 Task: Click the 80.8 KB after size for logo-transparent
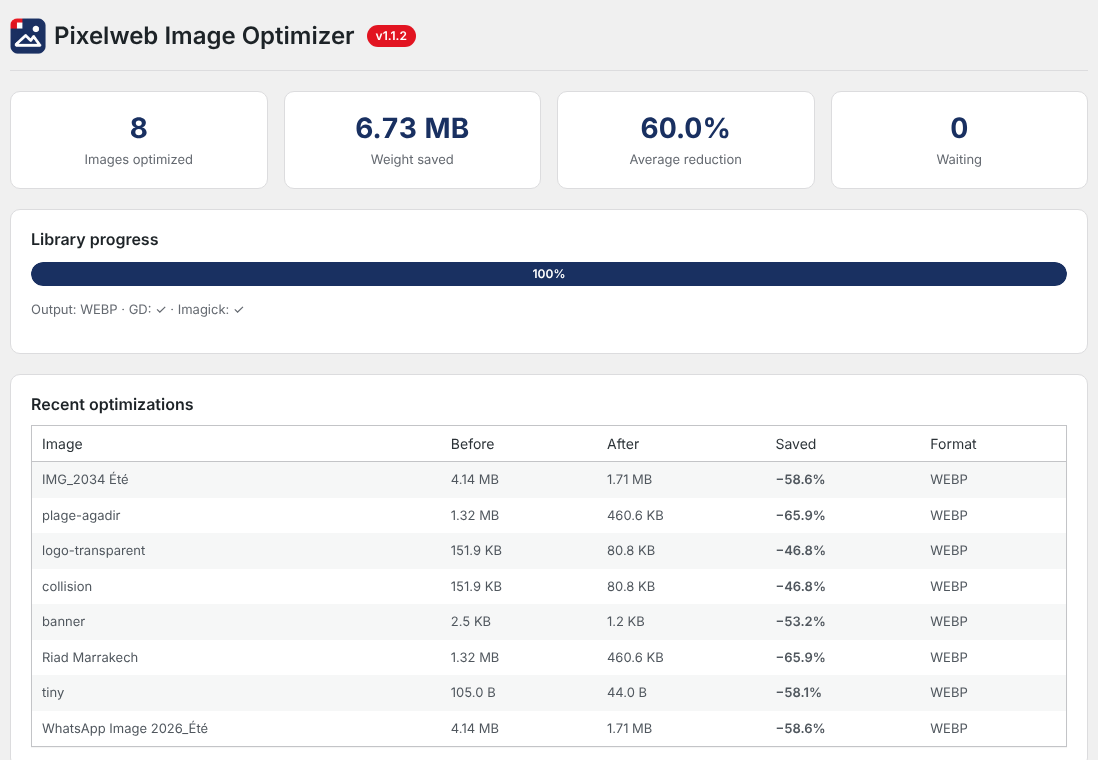(631, 551)
